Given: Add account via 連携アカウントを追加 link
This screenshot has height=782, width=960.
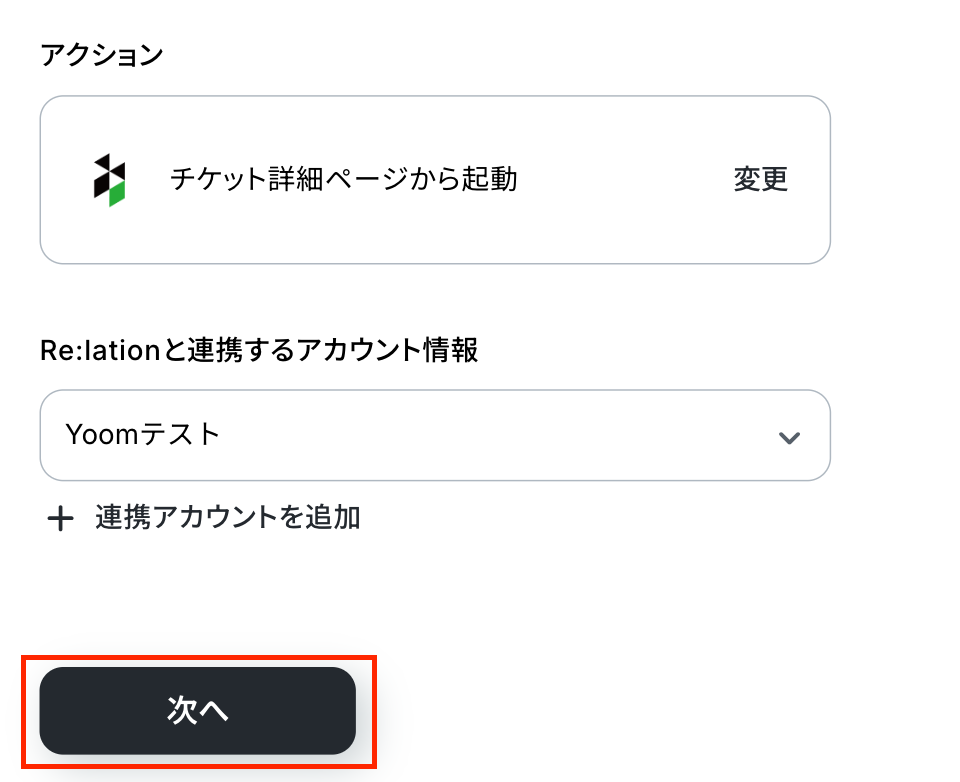Looking at the screenshot, I should click(x=228, y=518).
